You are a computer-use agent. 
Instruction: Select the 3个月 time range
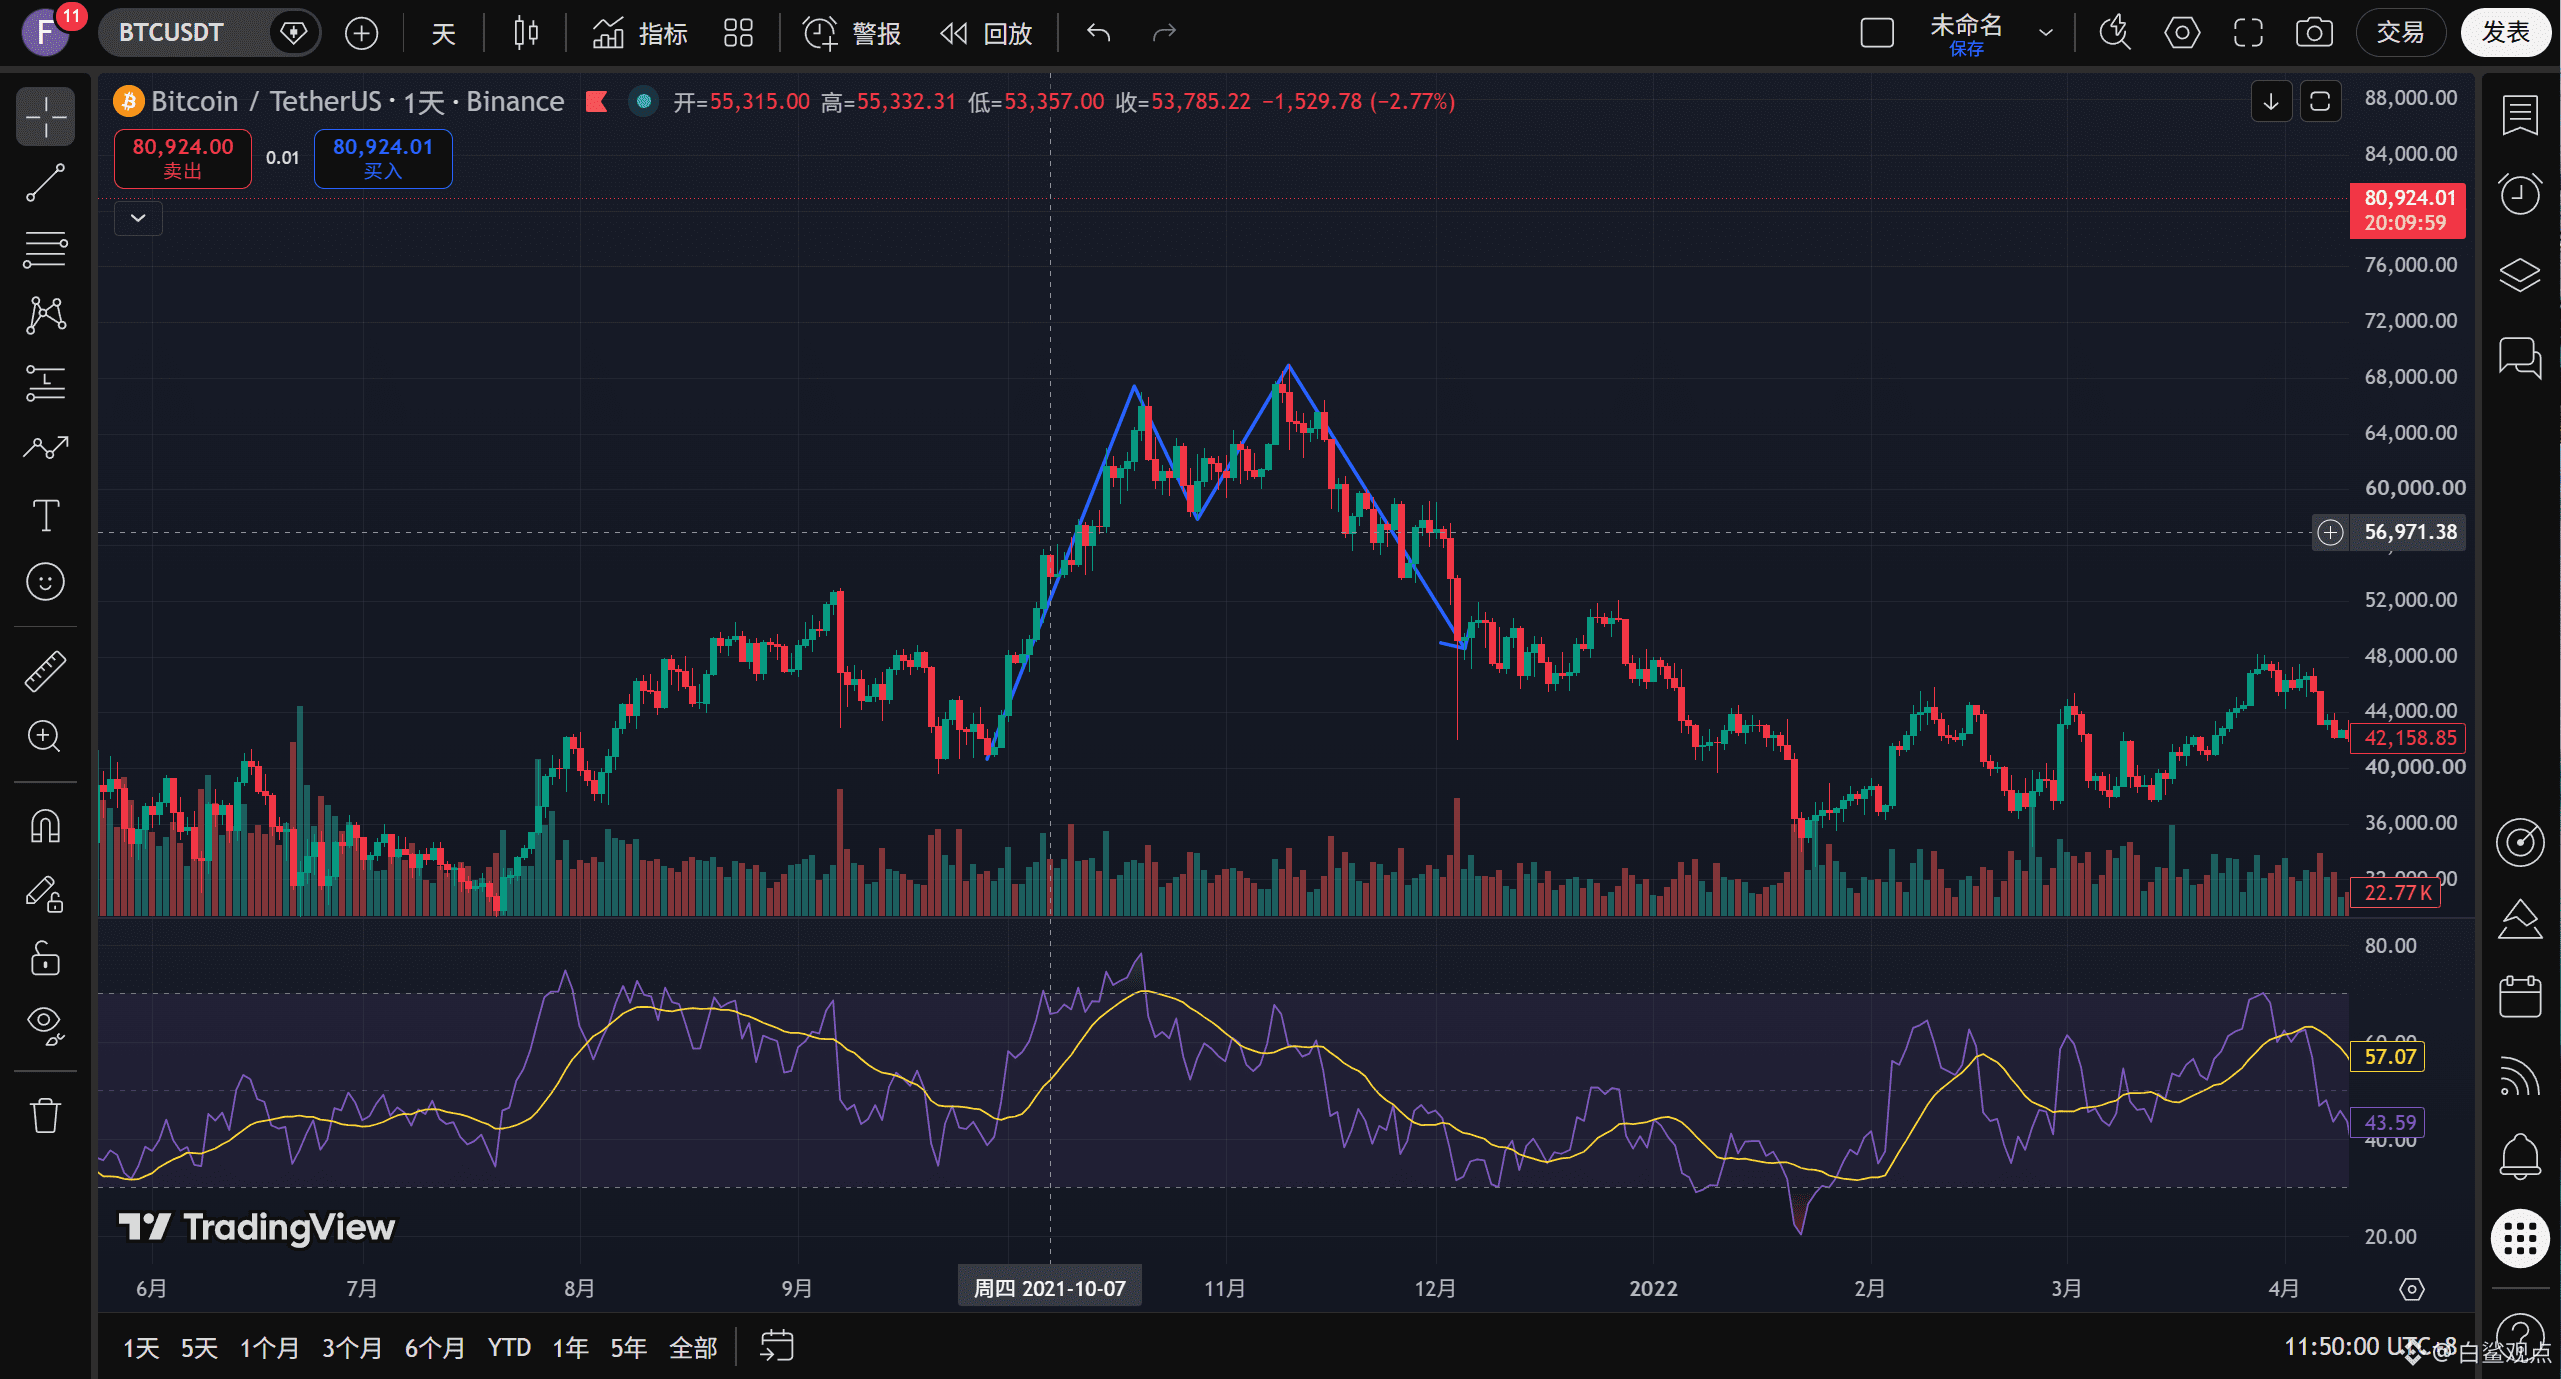(351, 1347)
